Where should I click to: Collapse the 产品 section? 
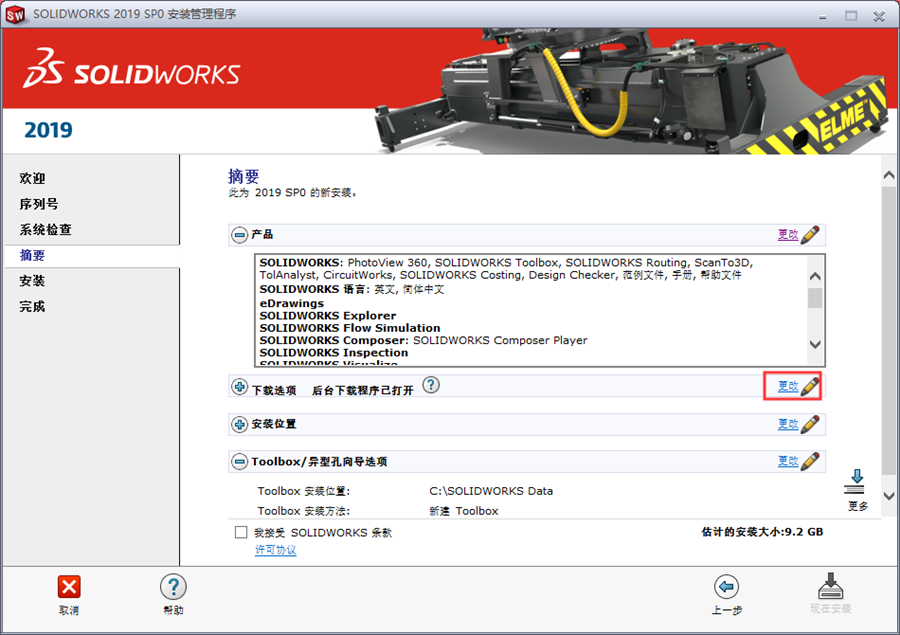click(239, 235)
